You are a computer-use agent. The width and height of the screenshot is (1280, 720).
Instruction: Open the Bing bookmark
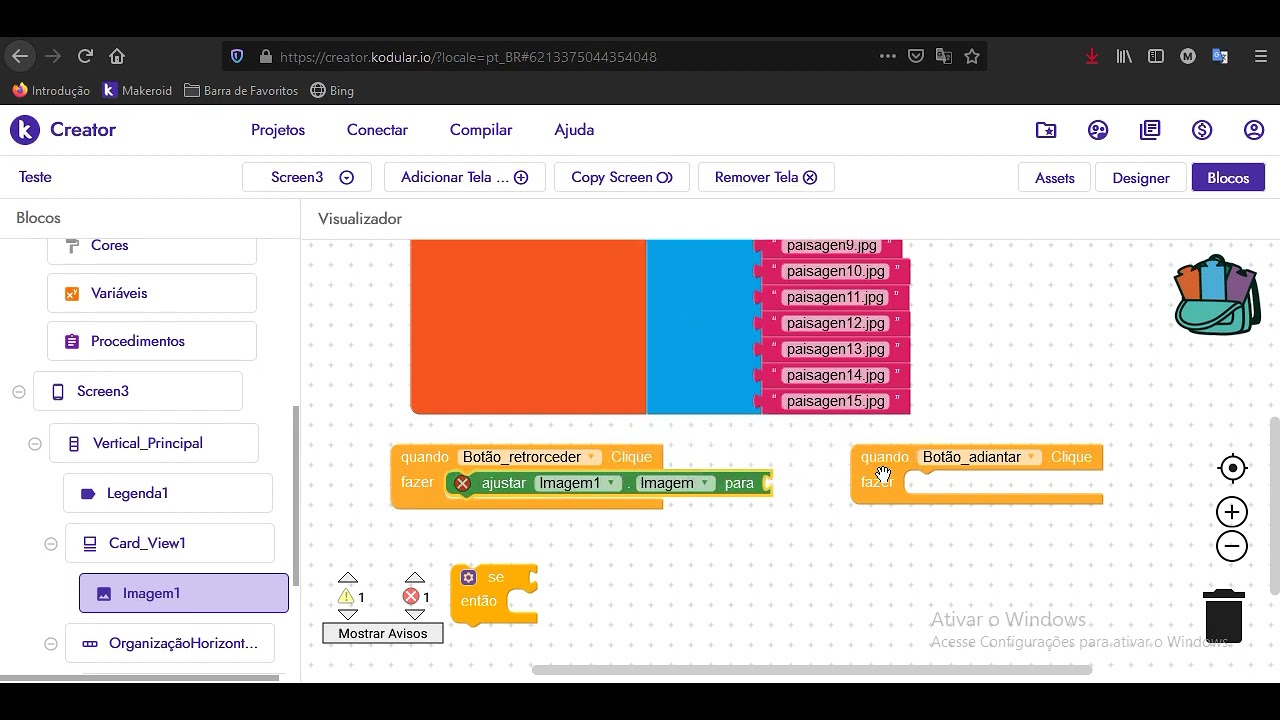click(x=332, y=90)
